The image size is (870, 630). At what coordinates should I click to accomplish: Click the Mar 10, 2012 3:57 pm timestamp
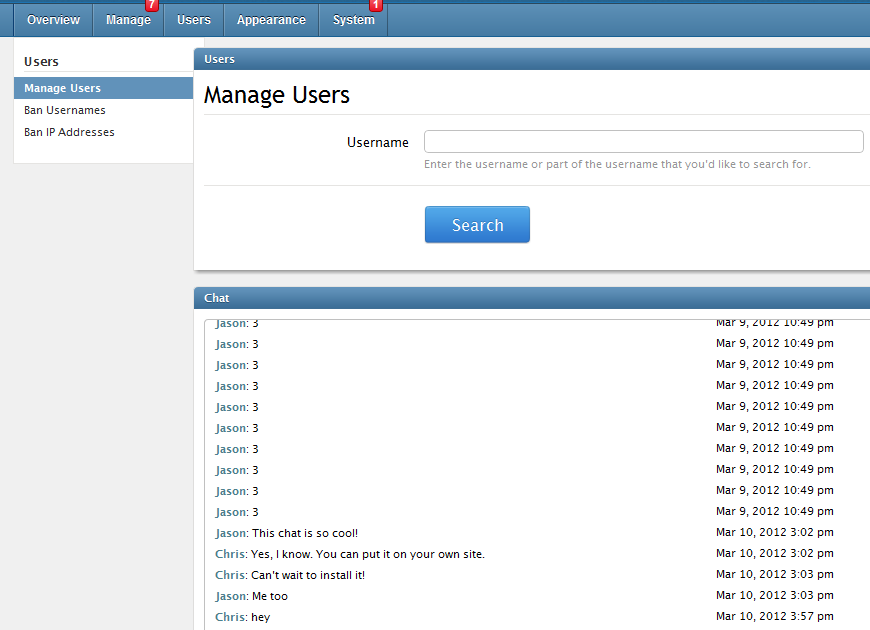coord(774,617)
